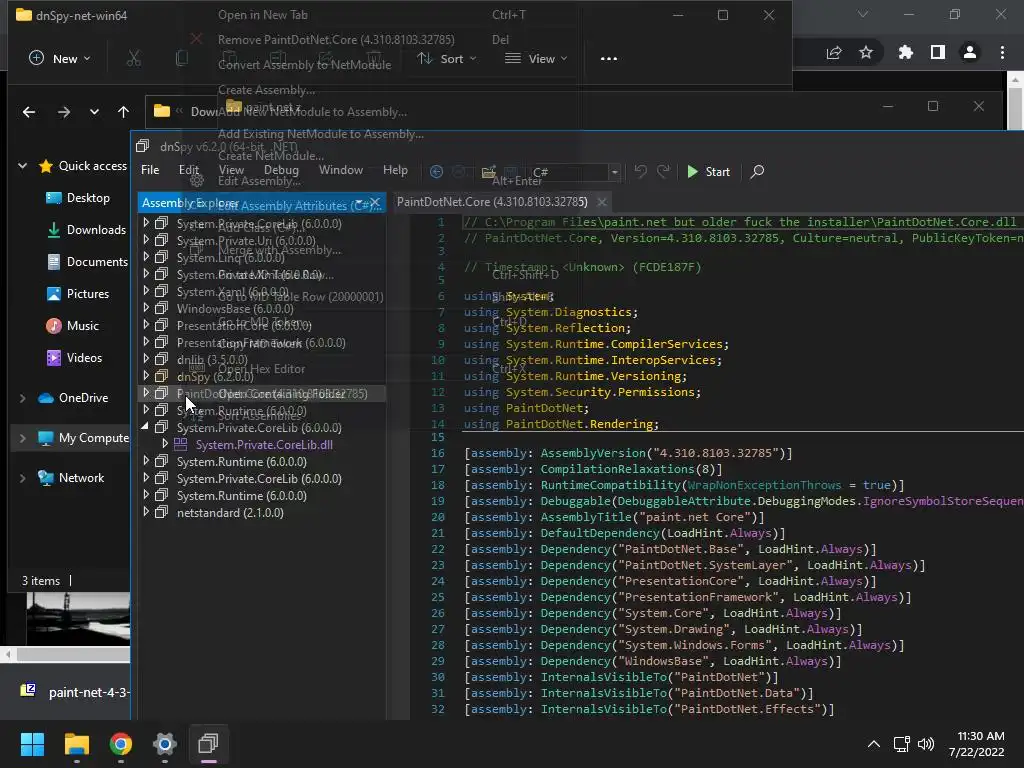Collapse the expanded System.Private.CoreLib assembly node
This screenshot has height=768, width=1024.
(x=145, y=426)
